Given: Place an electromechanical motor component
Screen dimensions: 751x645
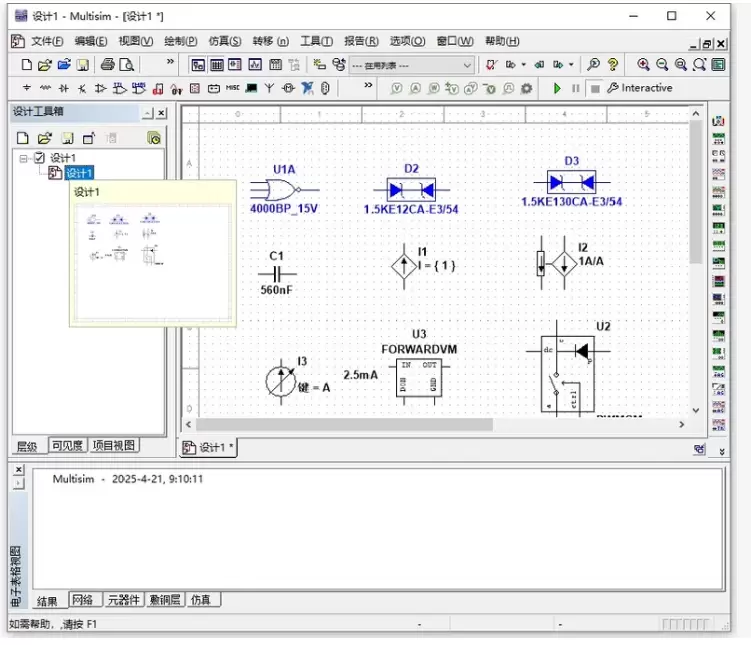Looking at the screenshot, I should [288, 88].
